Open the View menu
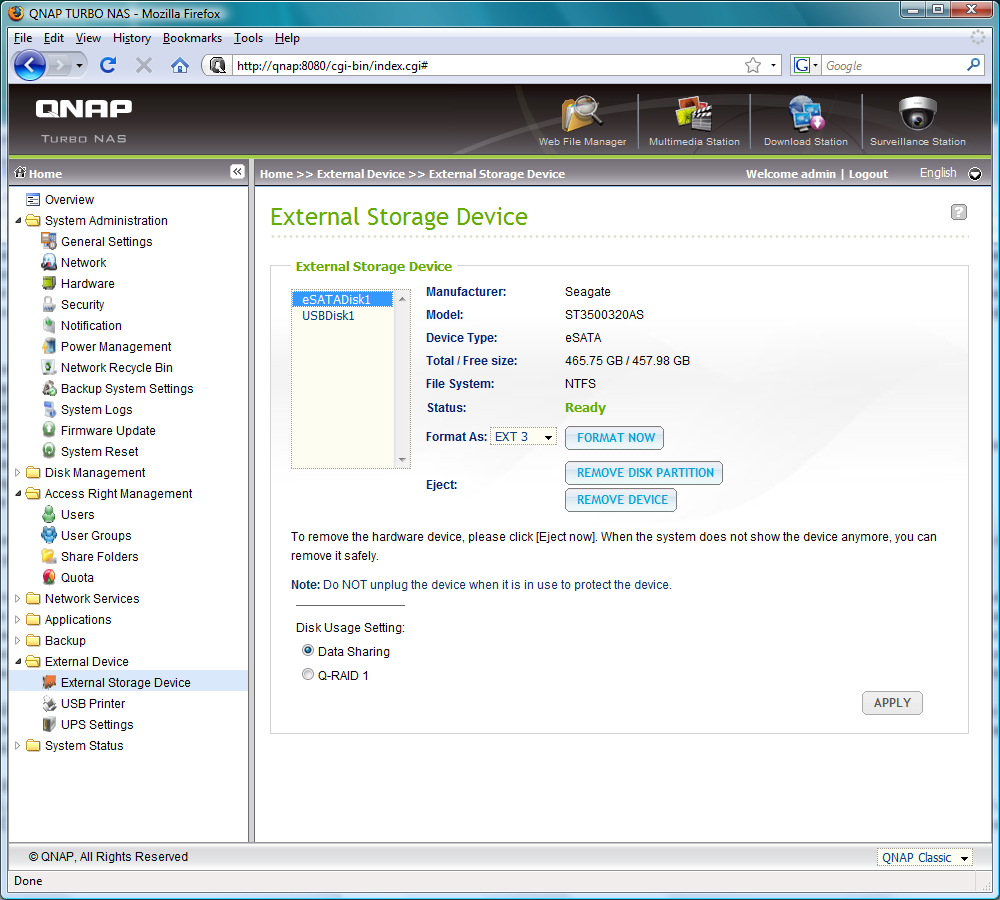Image resolution: width=1000 pixels, height=900 pixels. (x=88, y=38)
